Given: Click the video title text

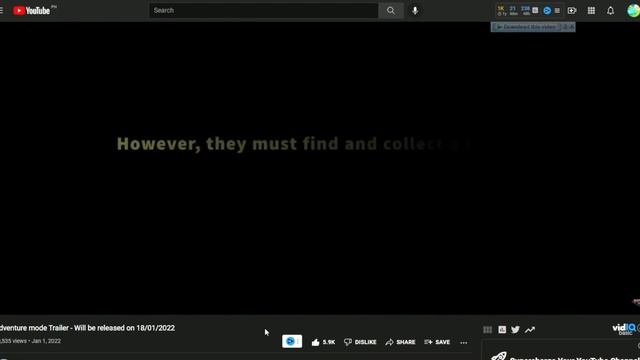Looking at the screenshot, I should click(x=87, y=328).
